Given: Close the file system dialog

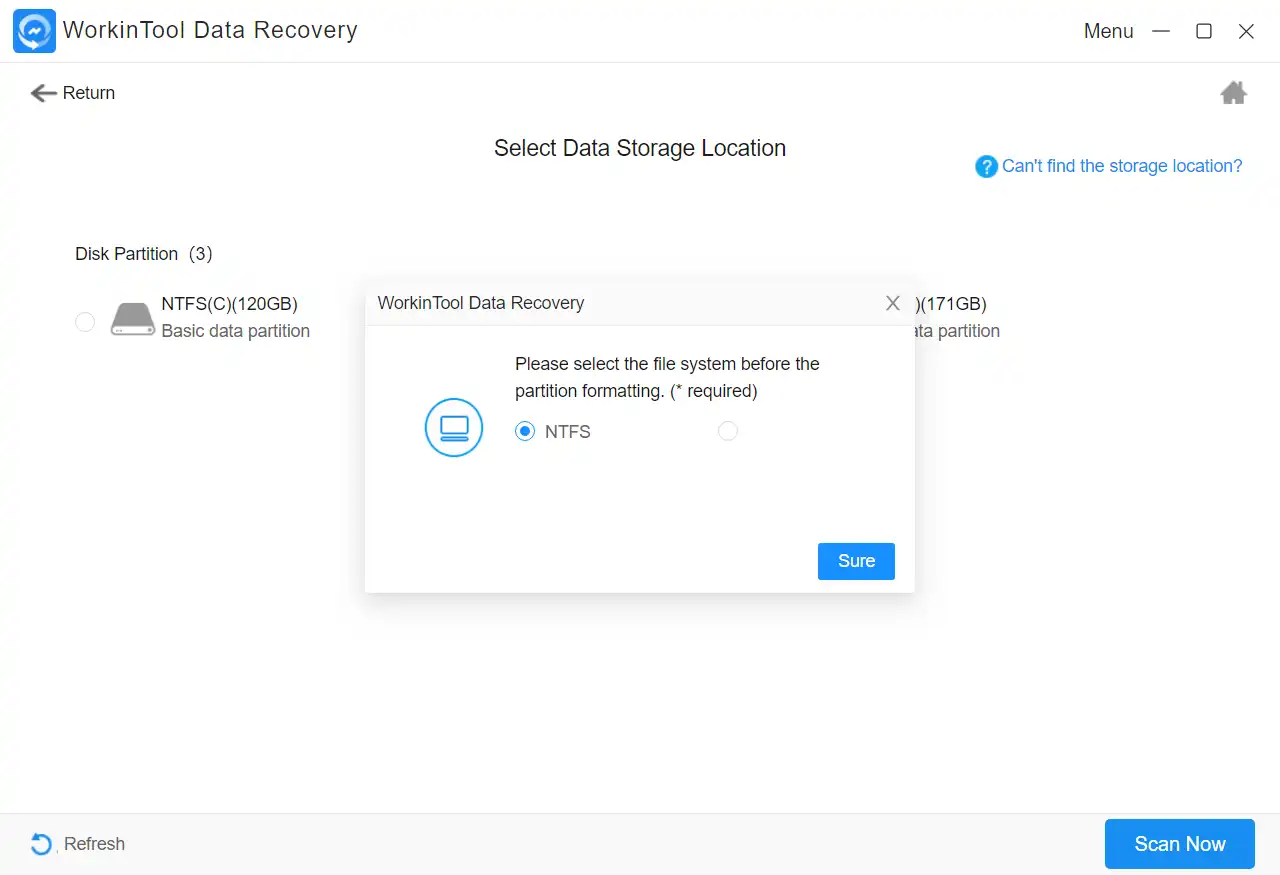Looking at the screenshot, I should coord(893,303).
